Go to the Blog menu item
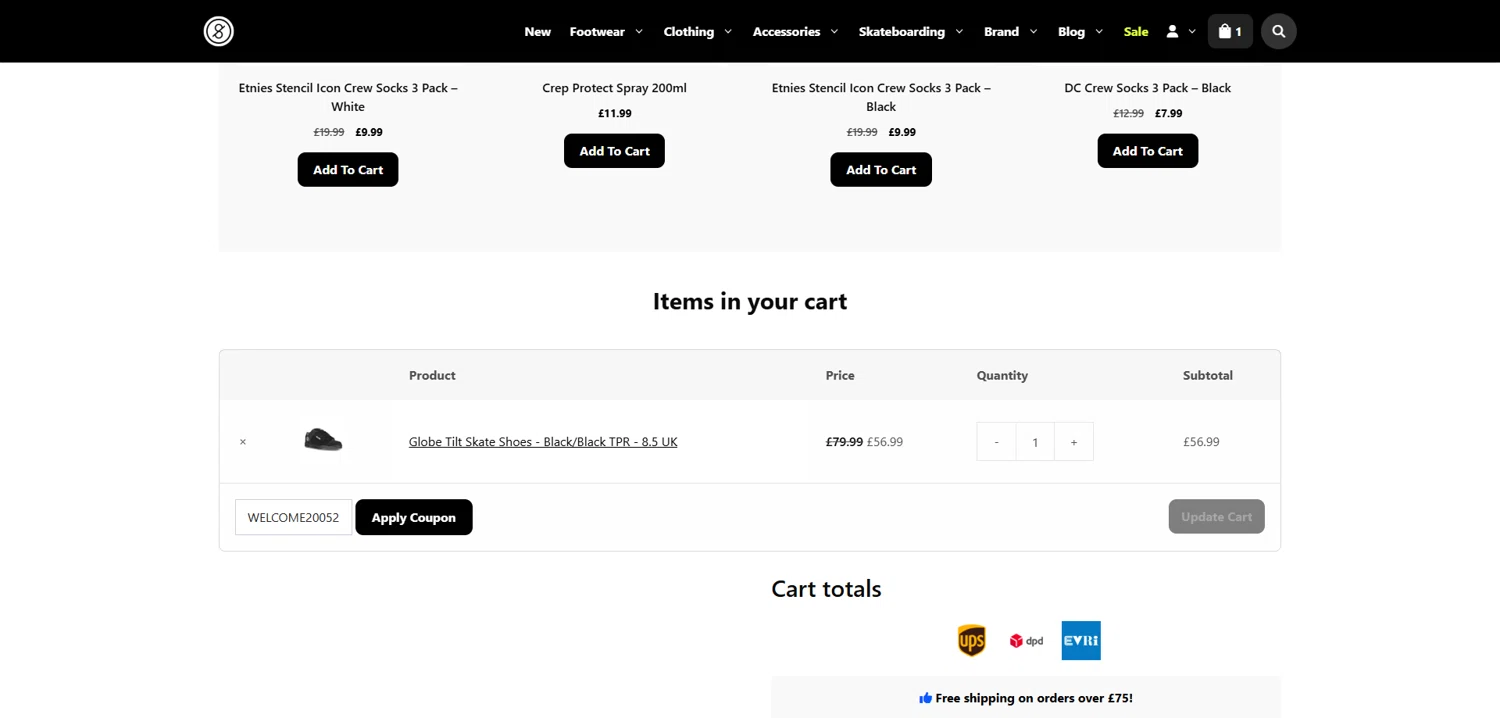Image resolution: width=1500 pixels, height=718 pixels. pyautogui.click(x=1071, y=31)
